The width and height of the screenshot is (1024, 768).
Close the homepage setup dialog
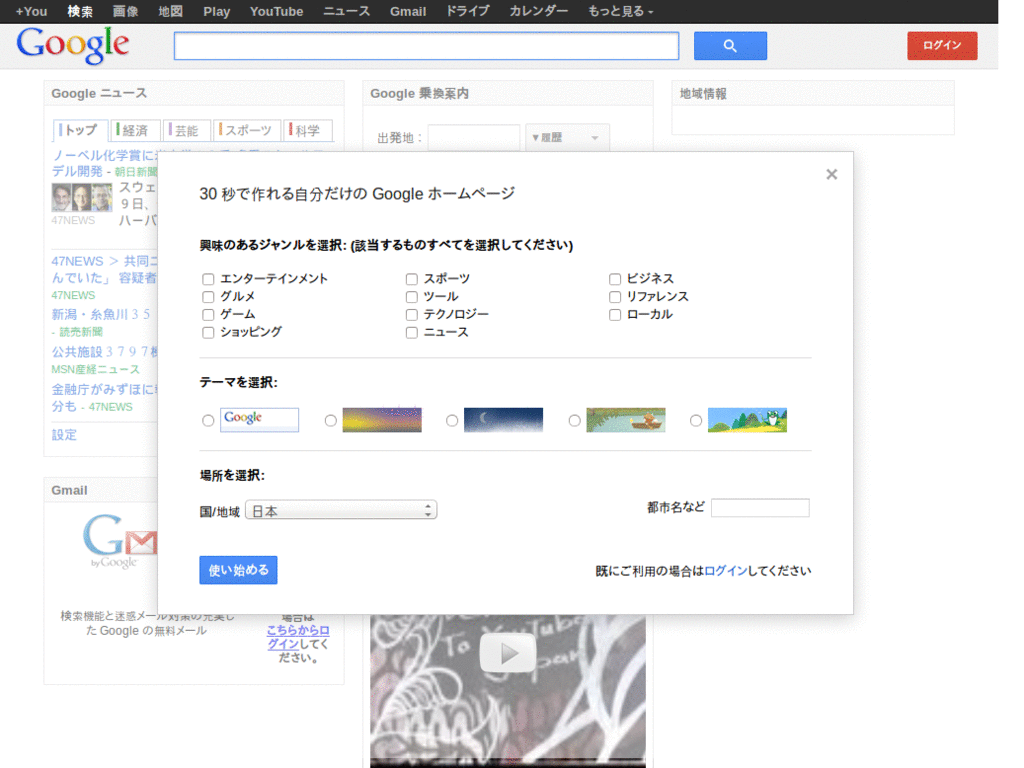(x=831, y=174)
